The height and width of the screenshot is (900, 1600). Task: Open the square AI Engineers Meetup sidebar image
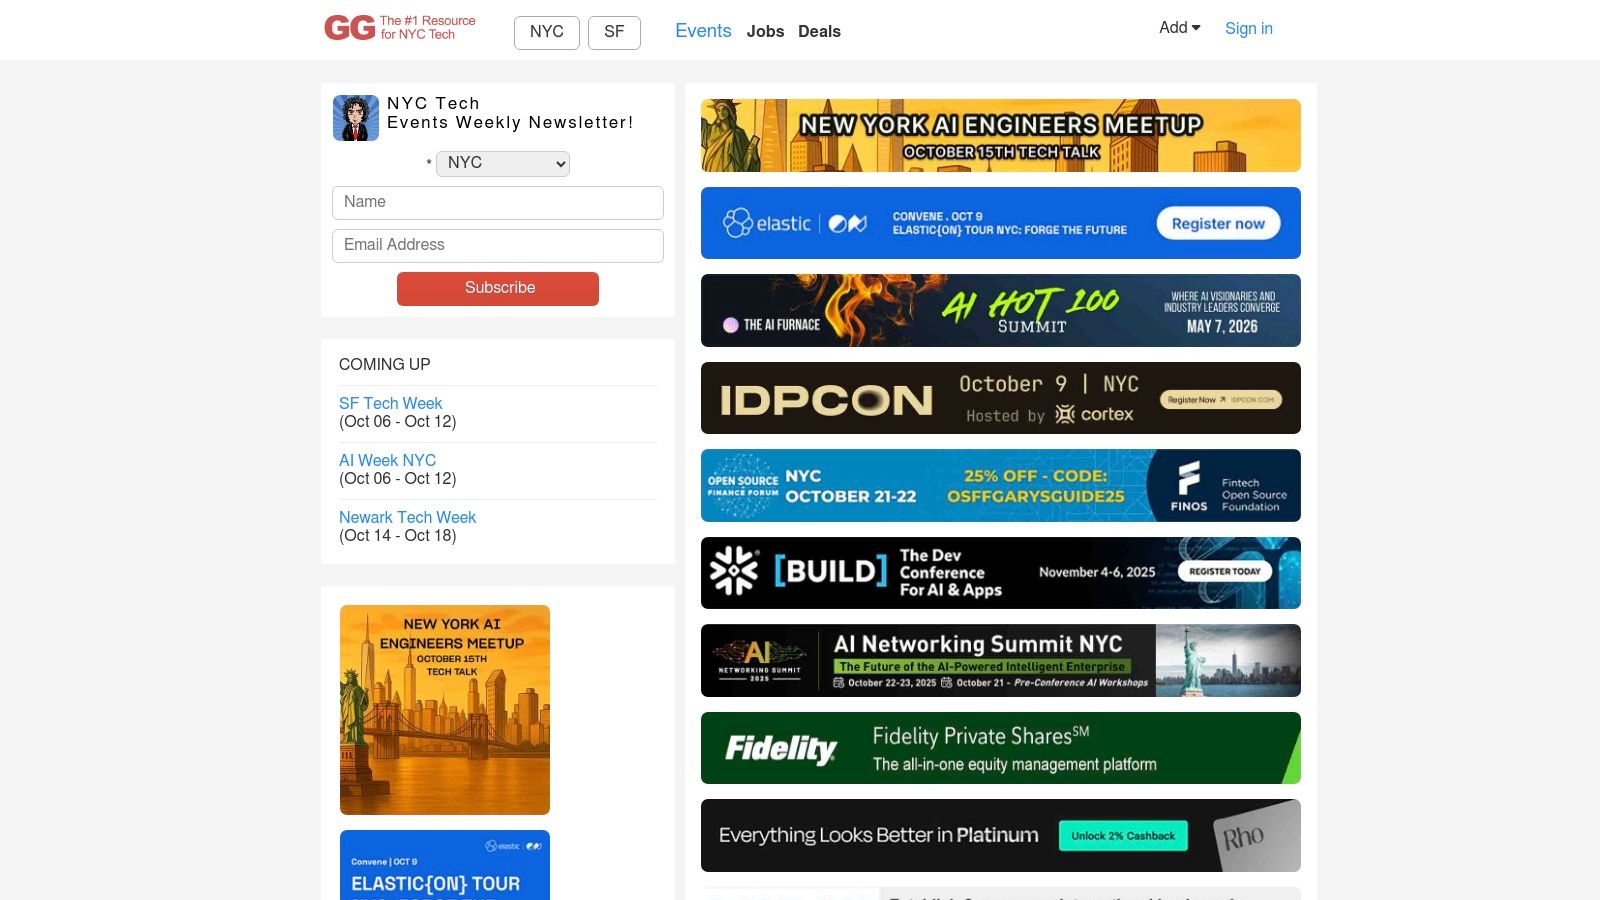[445, 710]
